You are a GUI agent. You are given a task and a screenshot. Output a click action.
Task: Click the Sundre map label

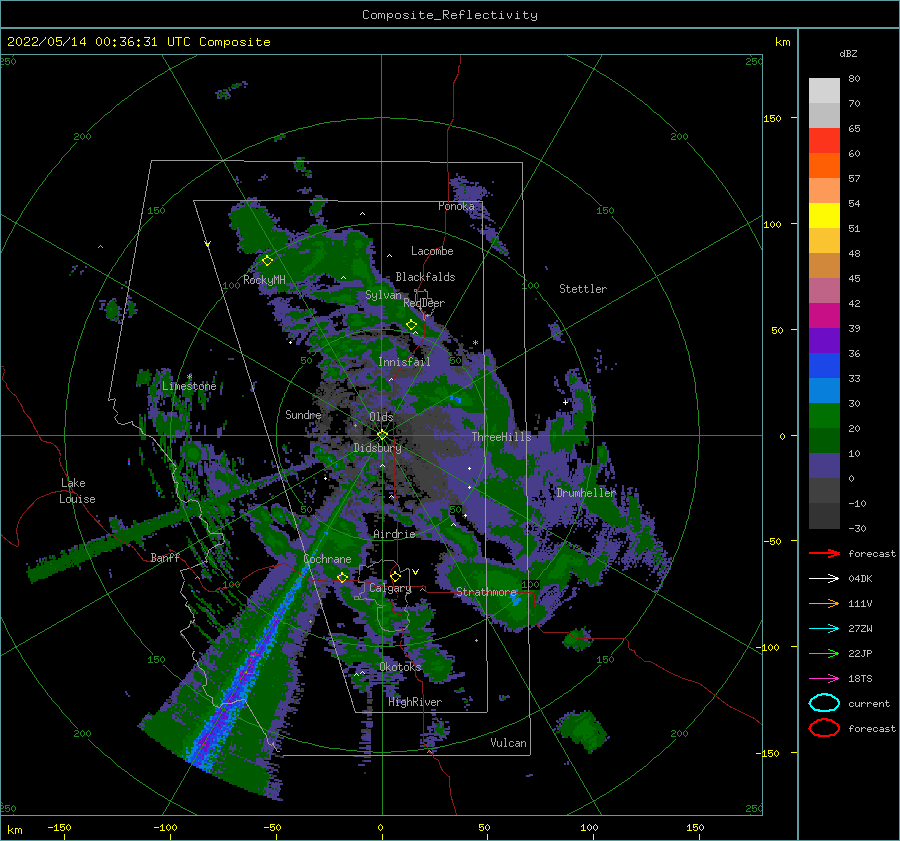click(x=303, y=414)
